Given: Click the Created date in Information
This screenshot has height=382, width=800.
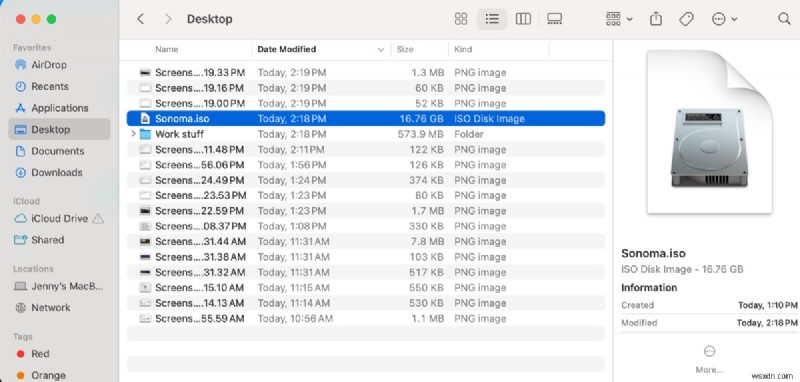Looking at the screenshot, I should pos(767,305).
